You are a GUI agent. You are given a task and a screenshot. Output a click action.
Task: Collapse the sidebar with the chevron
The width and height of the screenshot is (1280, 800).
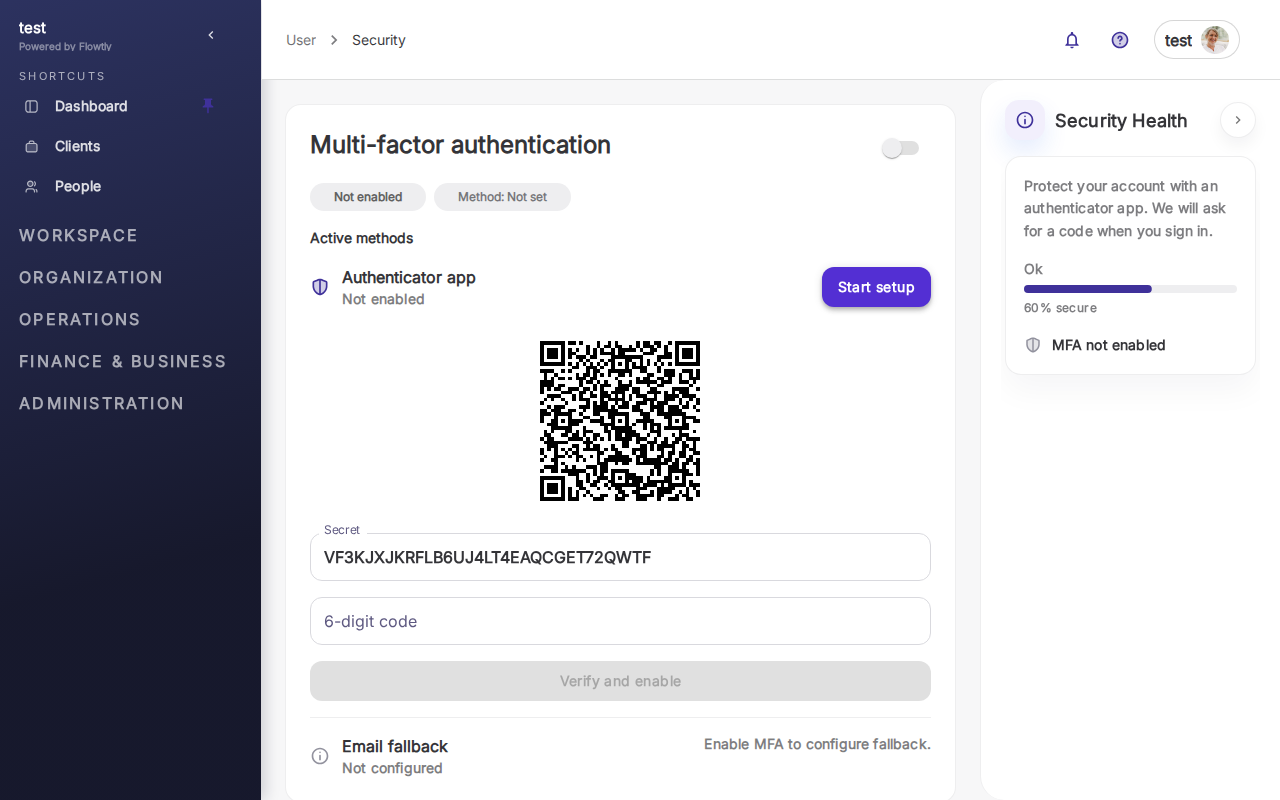(x=211, y=35)
